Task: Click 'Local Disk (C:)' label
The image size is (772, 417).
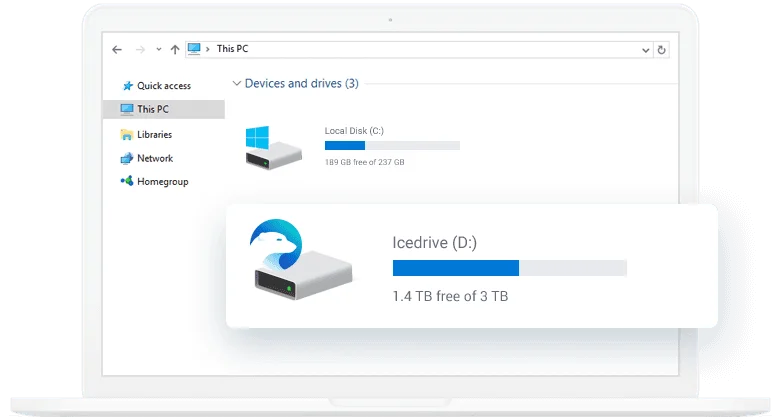Action: 354,130
